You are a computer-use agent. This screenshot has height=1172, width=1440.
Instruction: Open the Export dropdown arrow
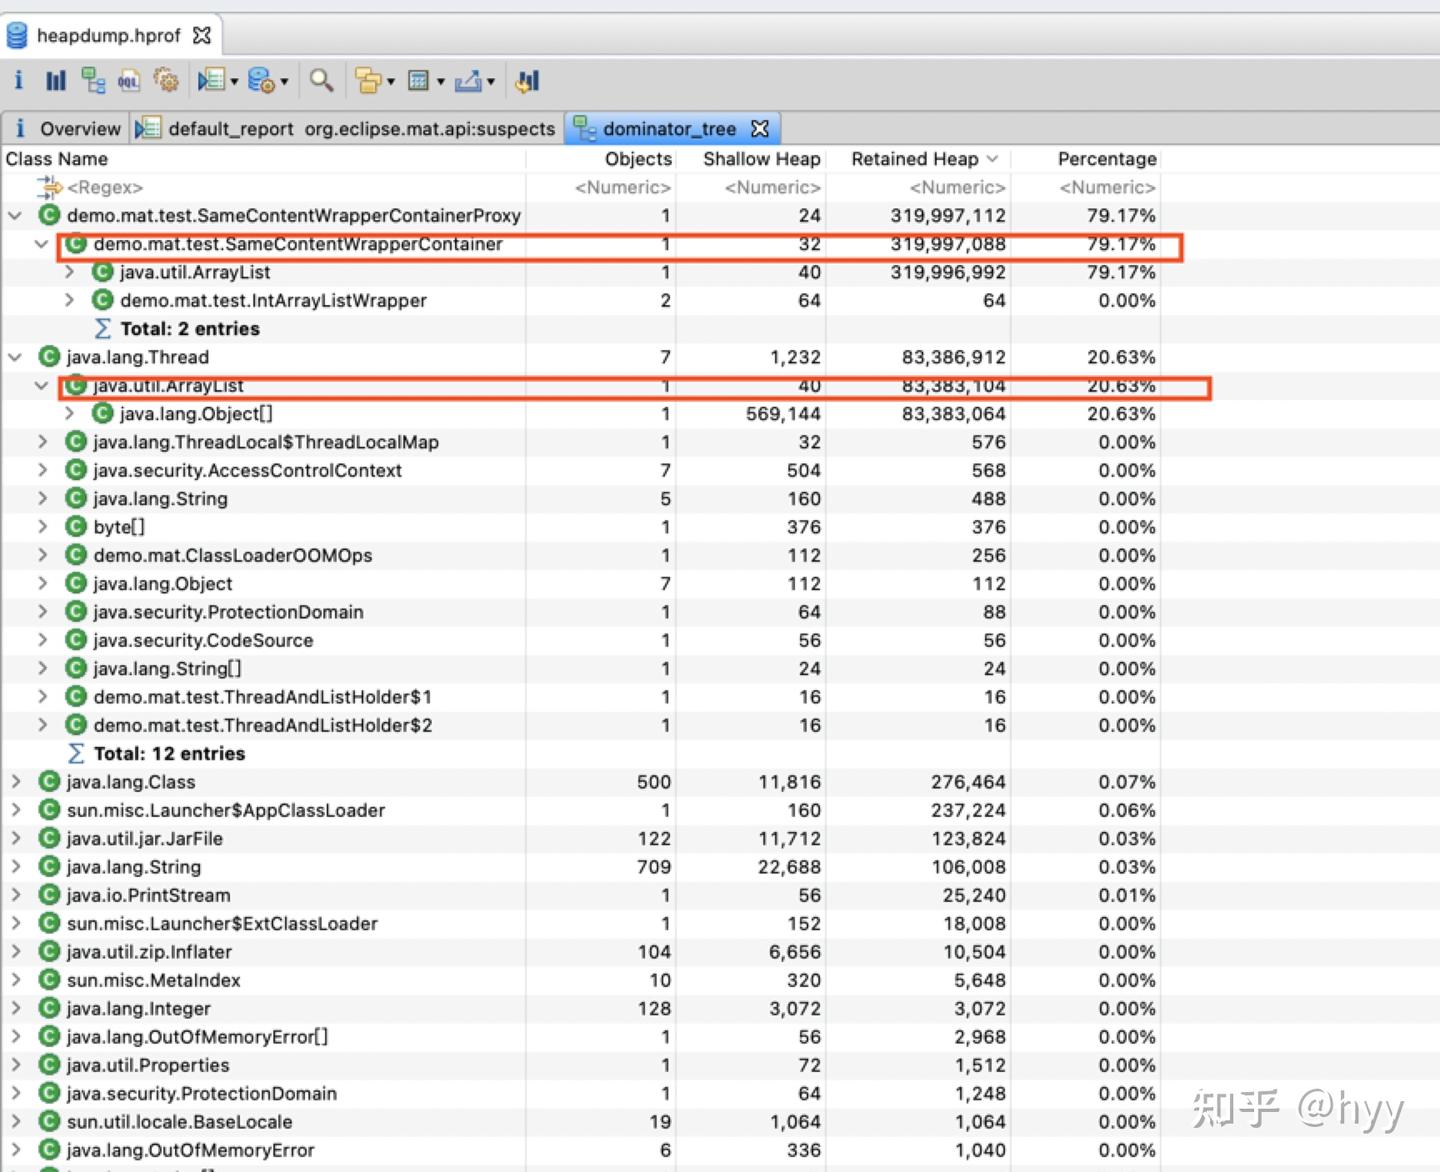tap(491, 81)
